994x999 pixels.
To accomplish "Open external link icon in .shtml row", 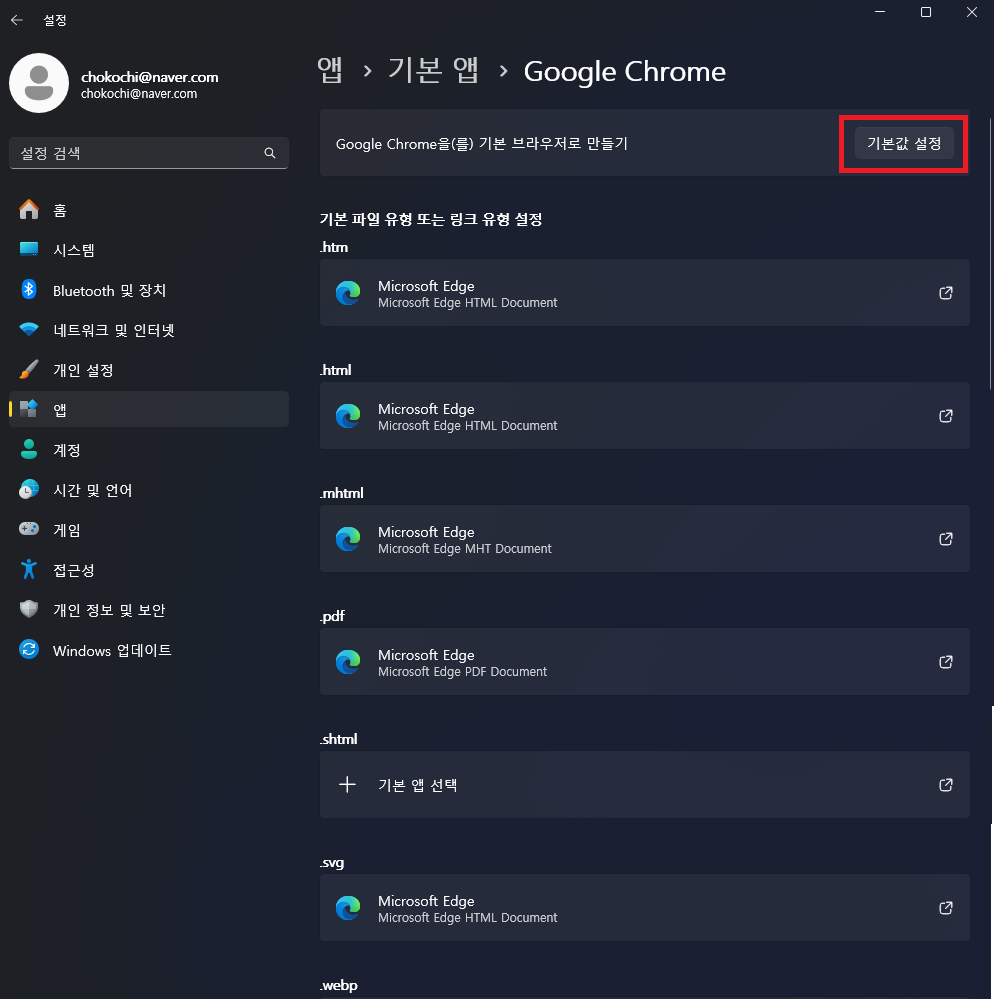I will coord(946,785).
